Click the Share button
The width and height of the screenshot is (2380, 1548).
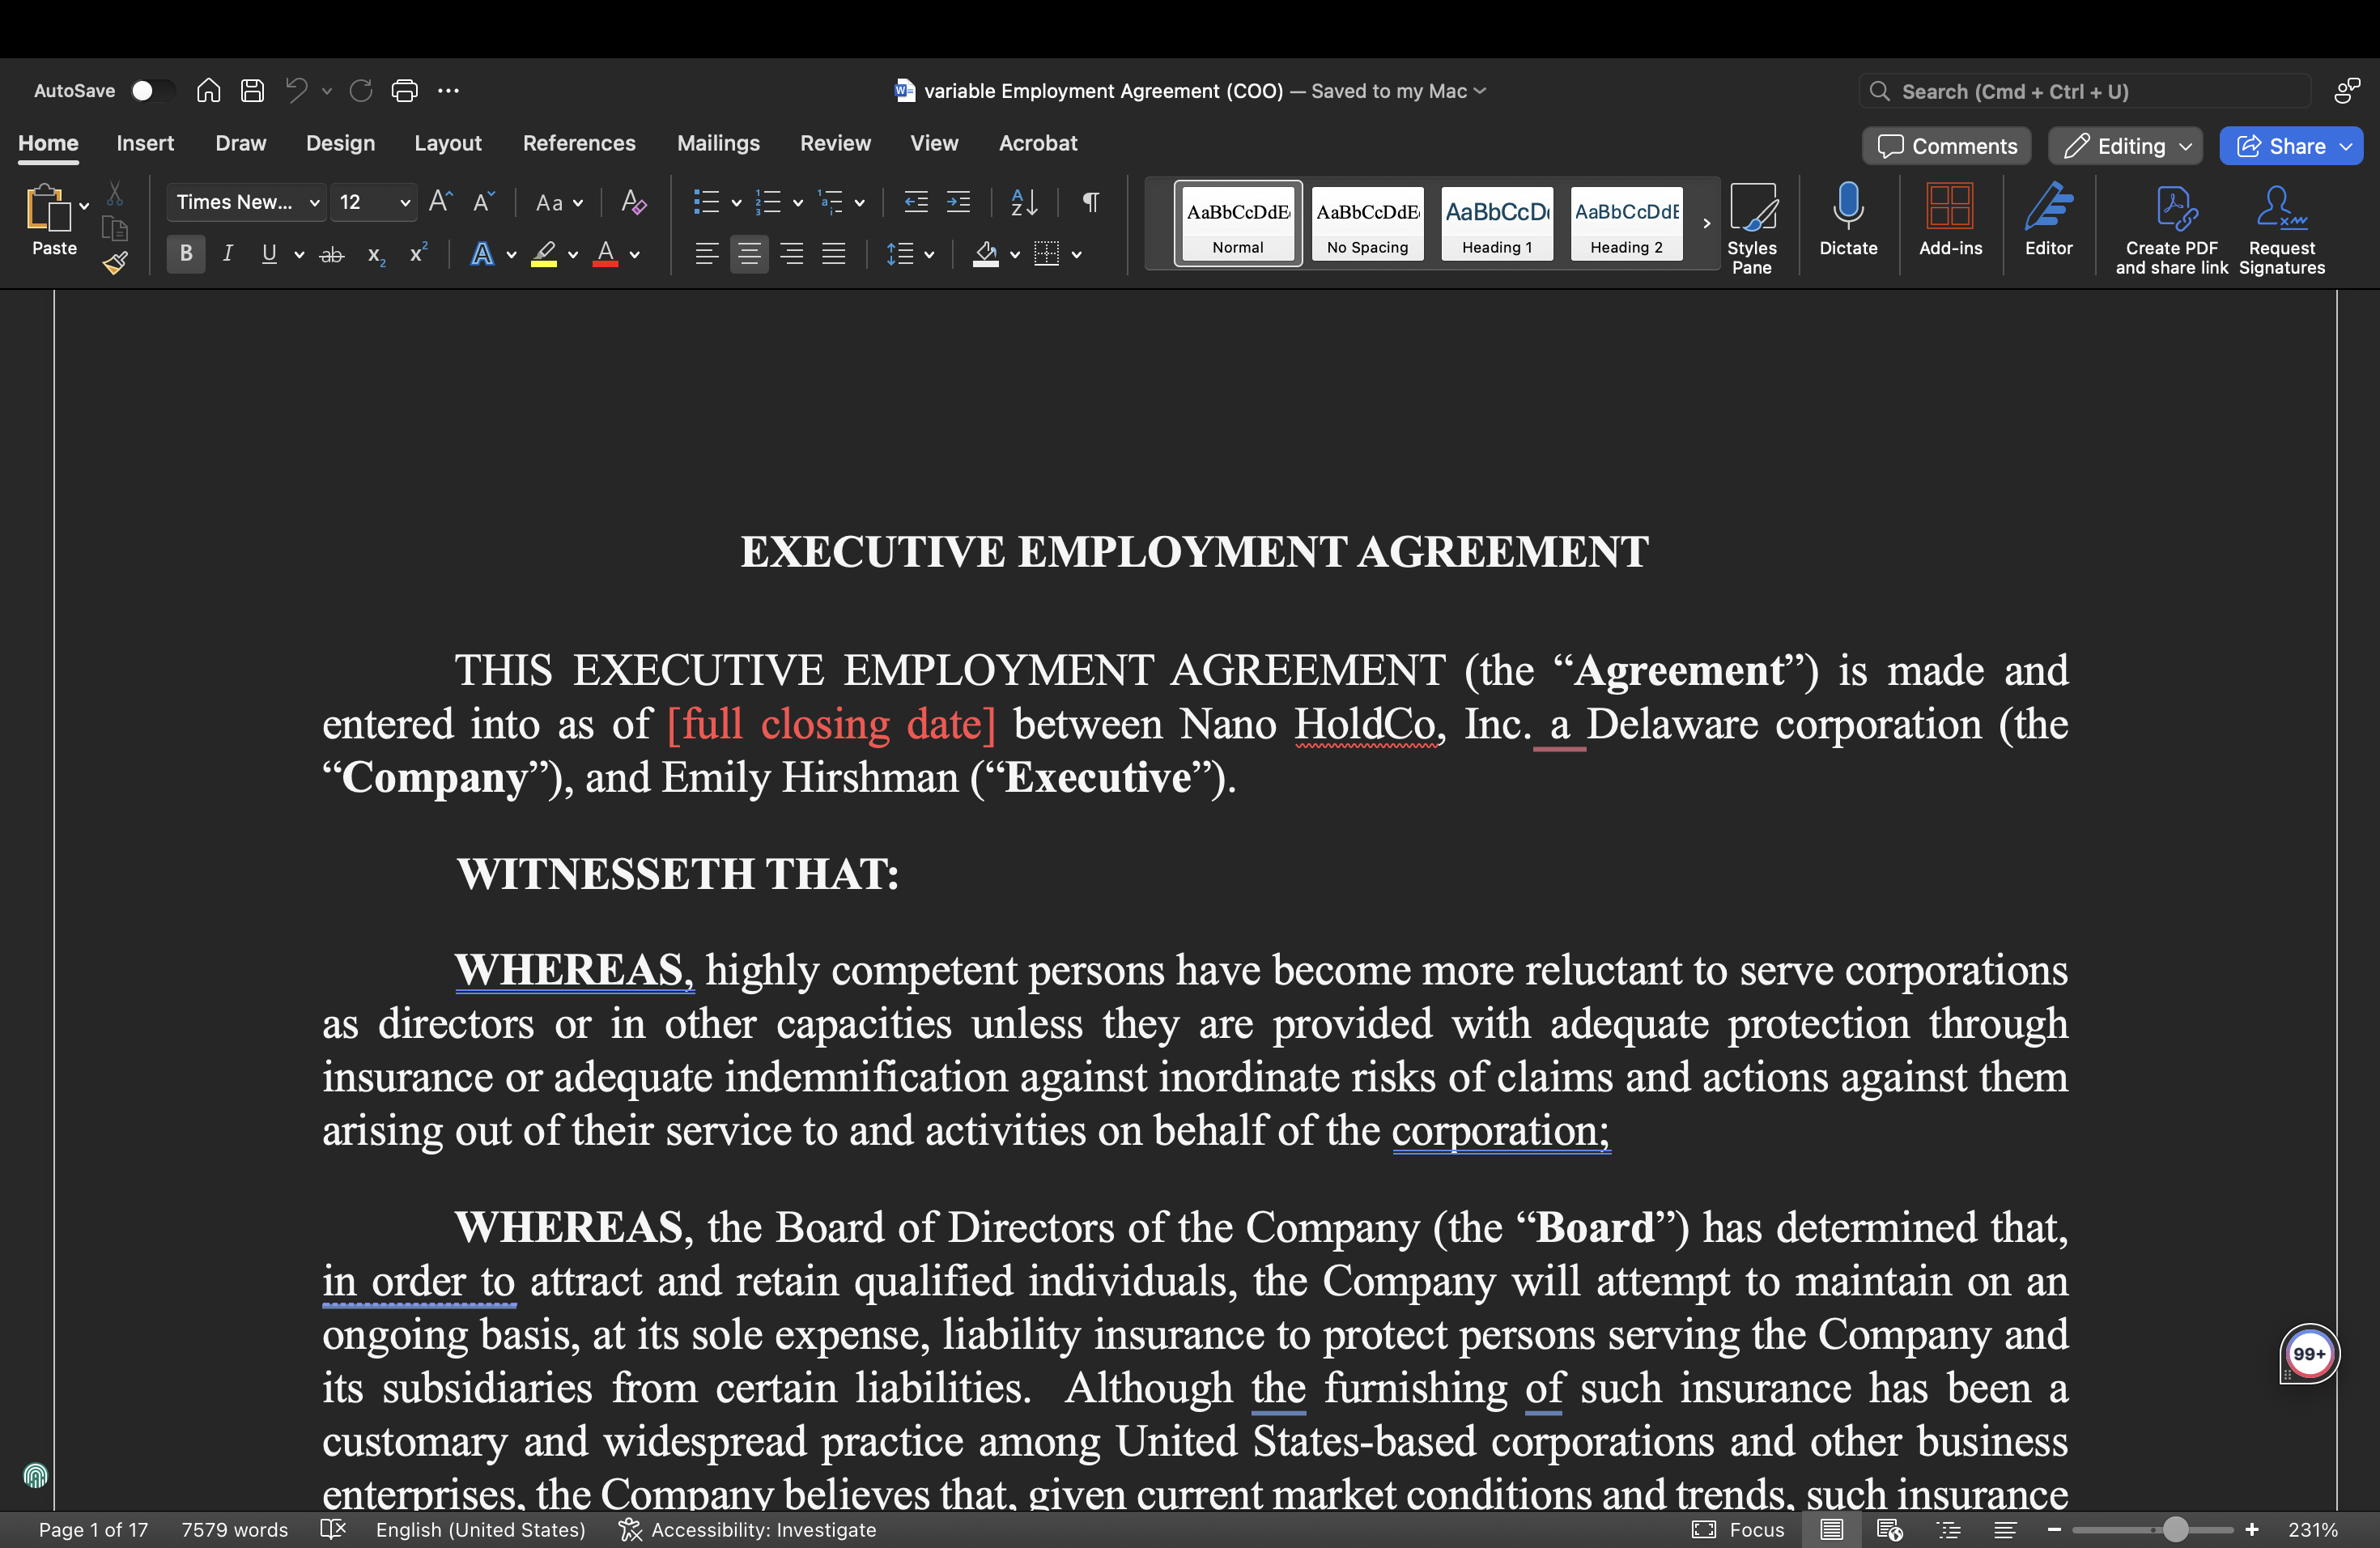[x=2289, y=146]
